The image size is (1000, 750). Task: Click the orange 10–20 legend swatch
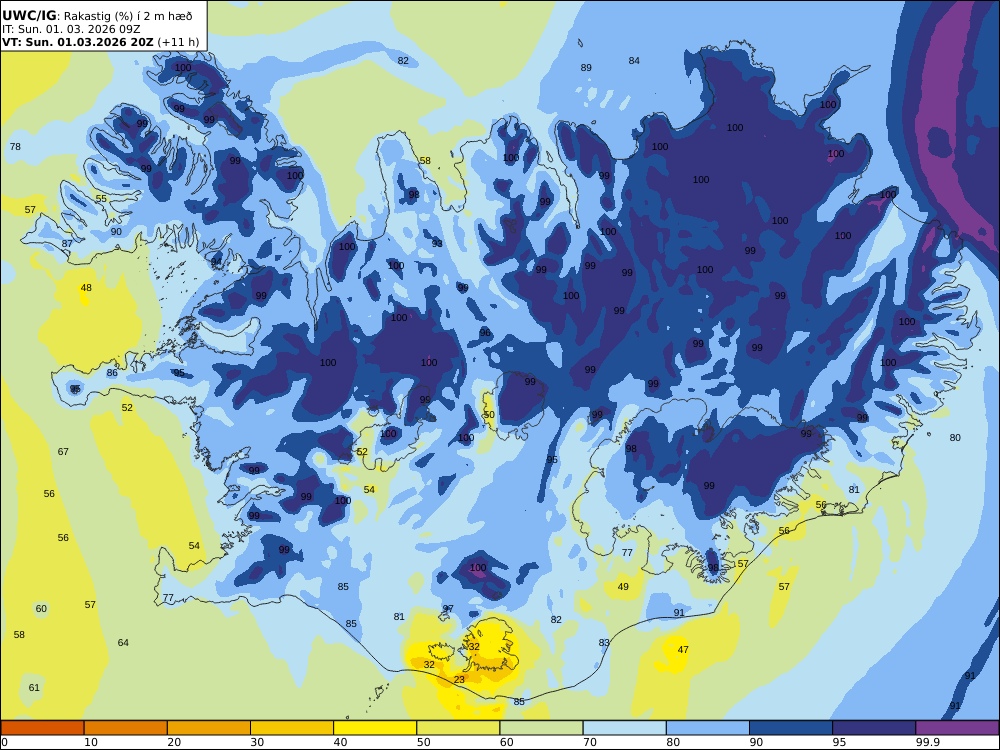tap(126, 728)
